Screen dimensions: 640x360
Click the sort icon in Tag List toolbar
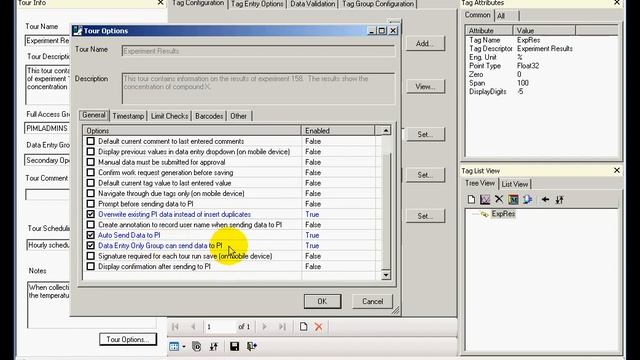click(x=560, y=199)
